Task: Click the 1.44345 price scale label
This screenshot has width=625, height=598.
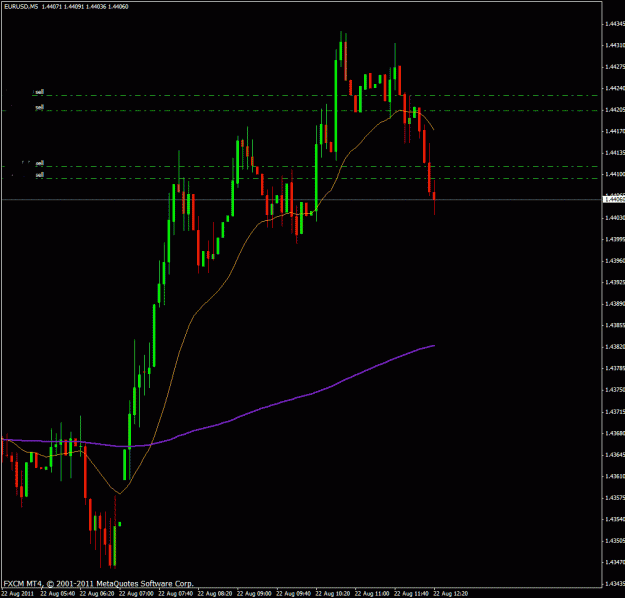Action: click(x=615, y=24)
